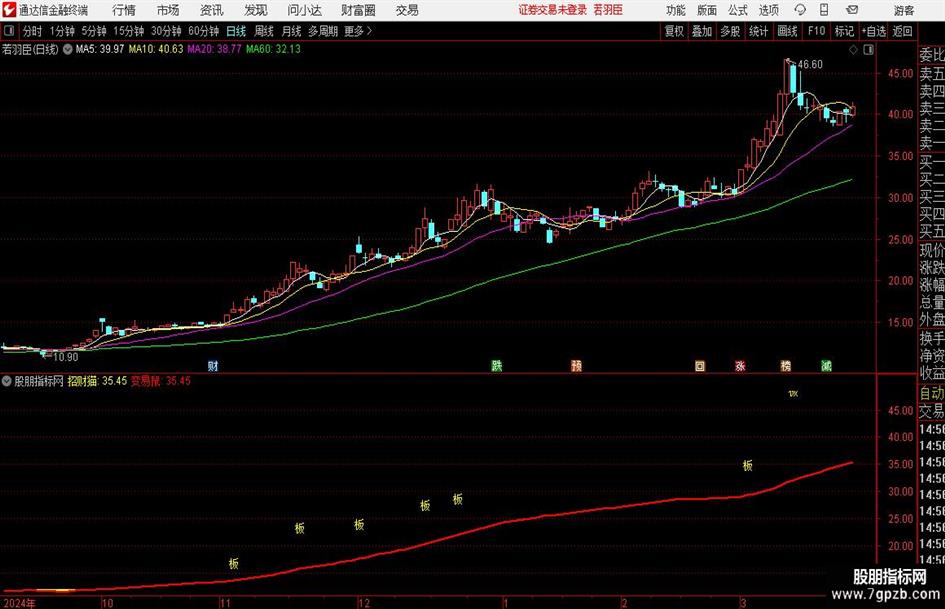Click the 证券交易未登录 login link

(x=552, y=10)
